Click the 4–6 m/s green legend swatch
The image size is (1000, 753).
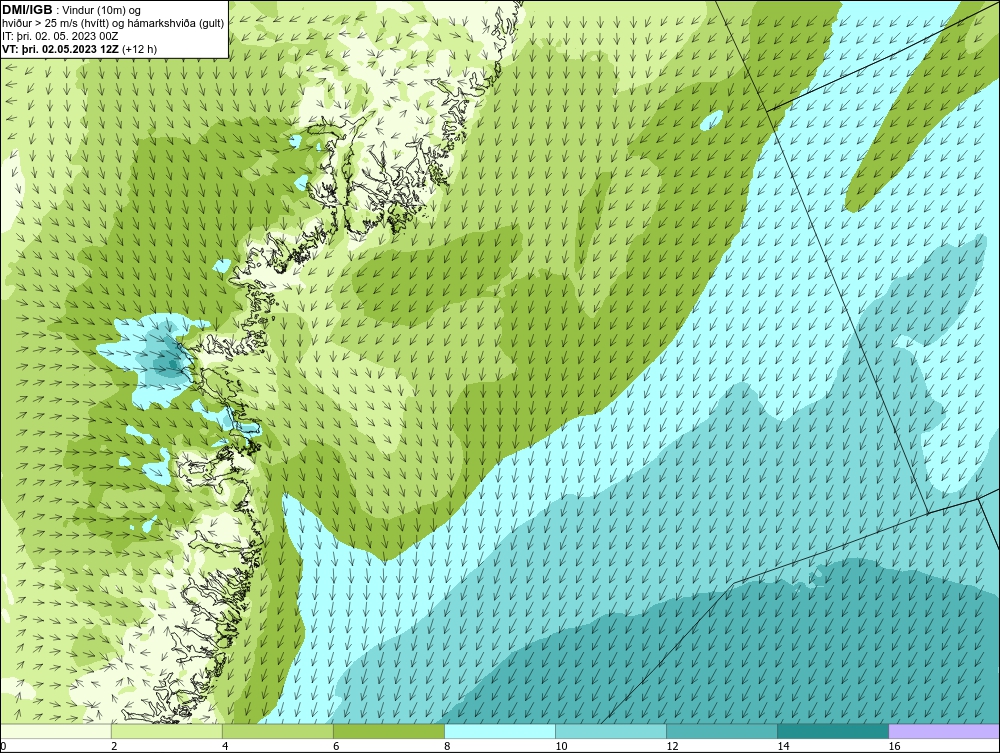coord(277,731)
